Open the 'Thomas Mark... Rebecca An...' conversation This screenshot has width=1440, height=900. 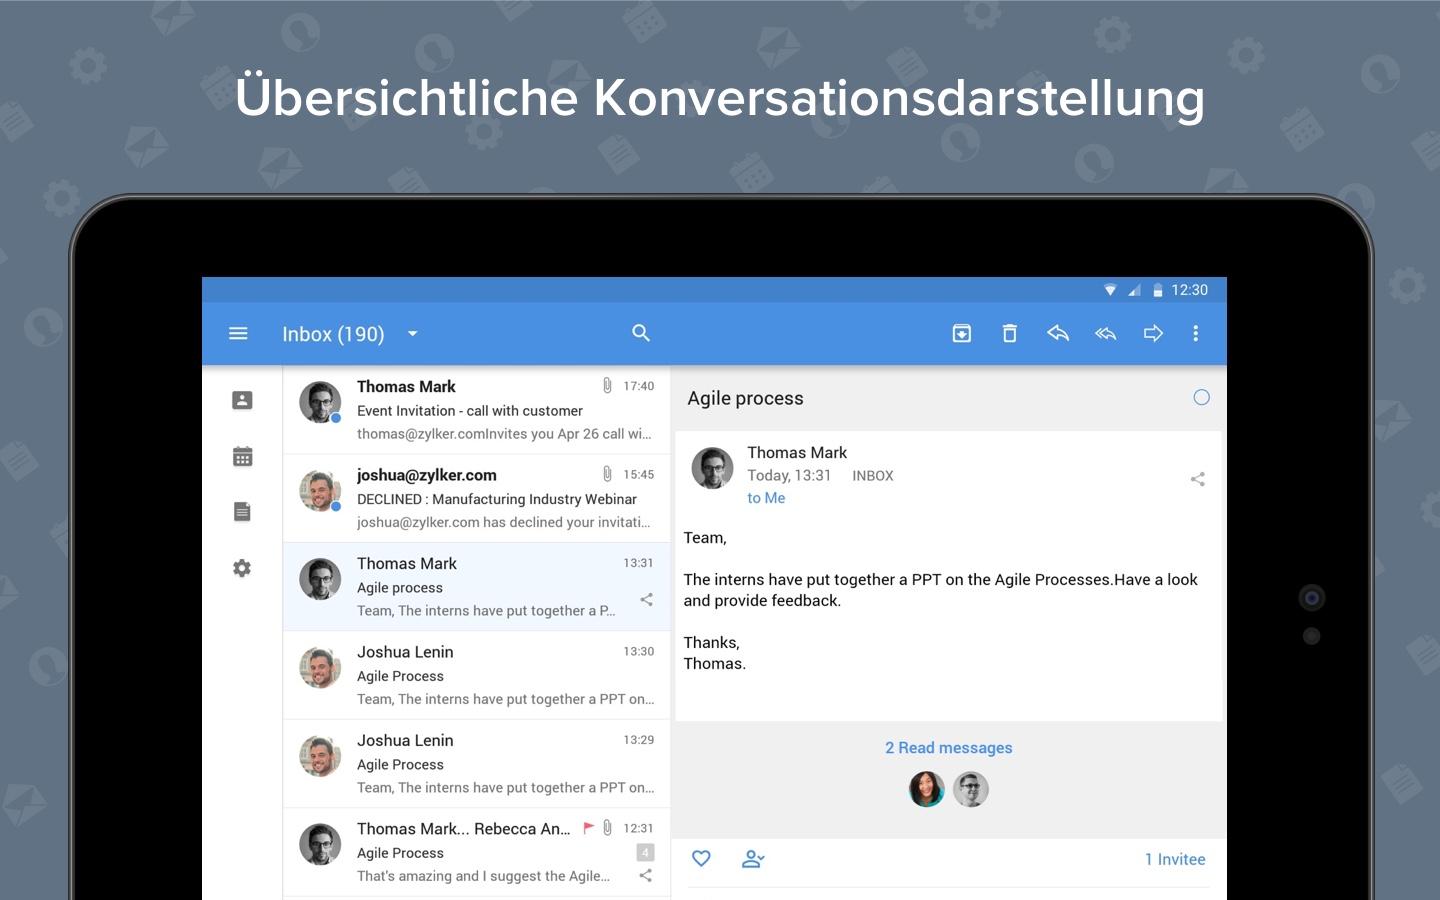click(476, 852)
